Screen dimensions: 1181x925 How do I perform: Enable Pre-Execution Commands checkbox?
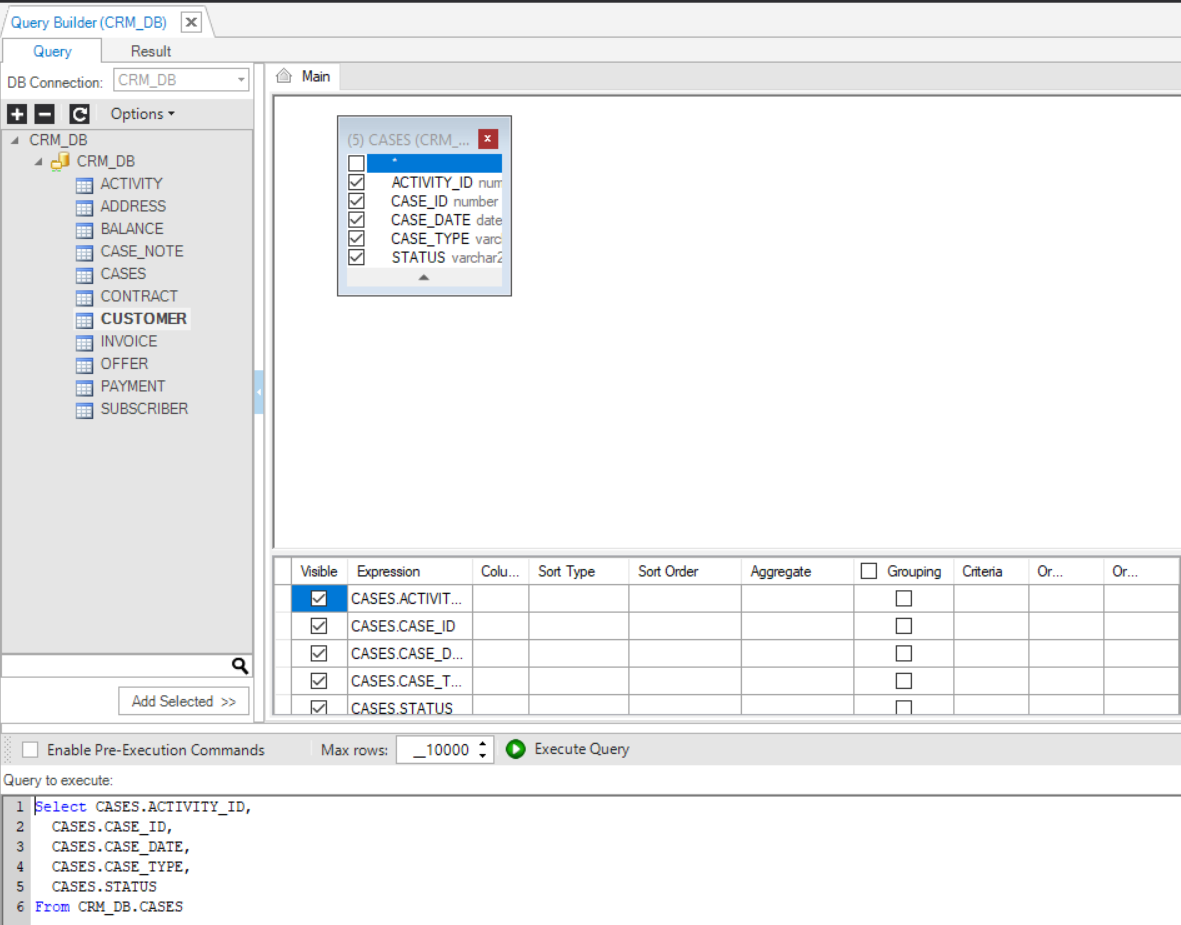tap(31, 750)
